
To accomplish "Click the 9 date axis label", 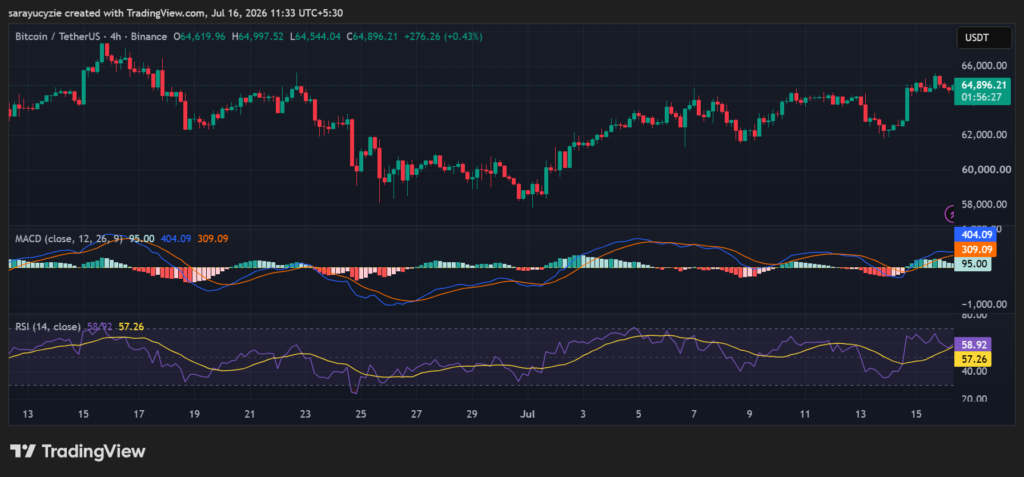I will pos(750,414).
